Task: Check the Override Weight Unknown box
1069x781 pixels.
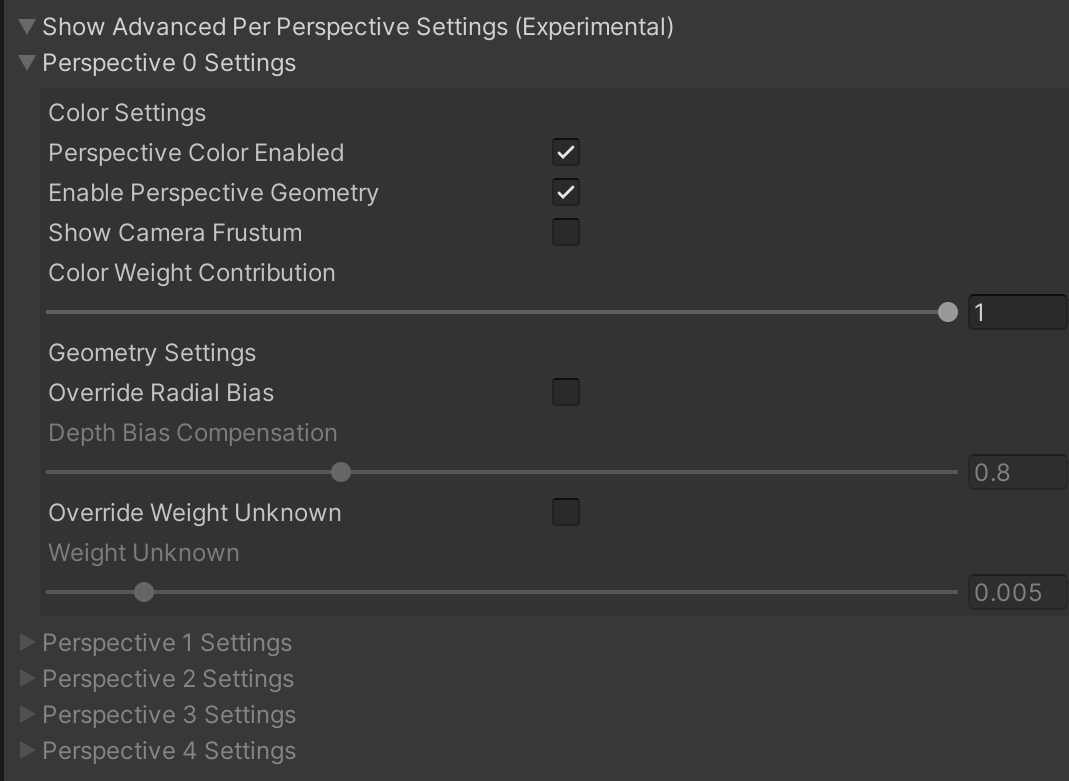Action: [566, 513]
